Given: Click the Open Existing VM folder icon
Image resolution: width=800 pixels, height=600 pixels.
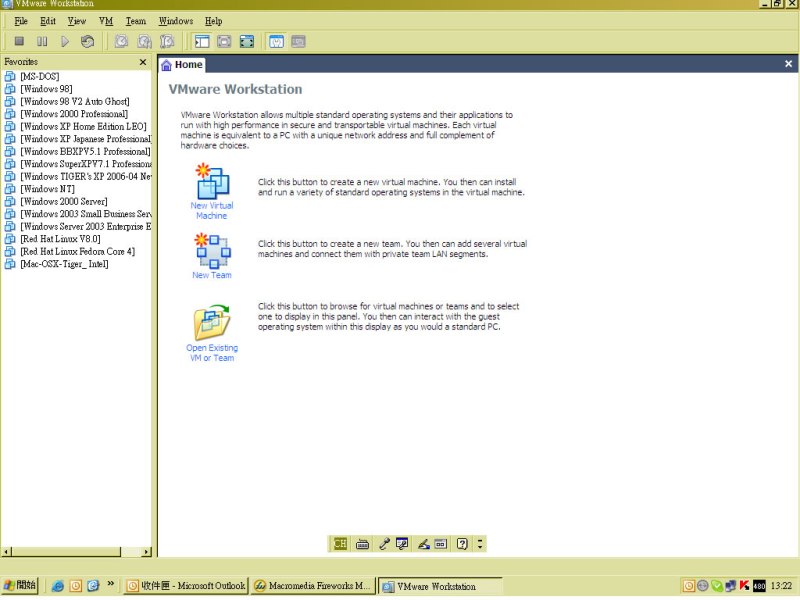Looking at the screenshot, I should click(x=212, y=322).
